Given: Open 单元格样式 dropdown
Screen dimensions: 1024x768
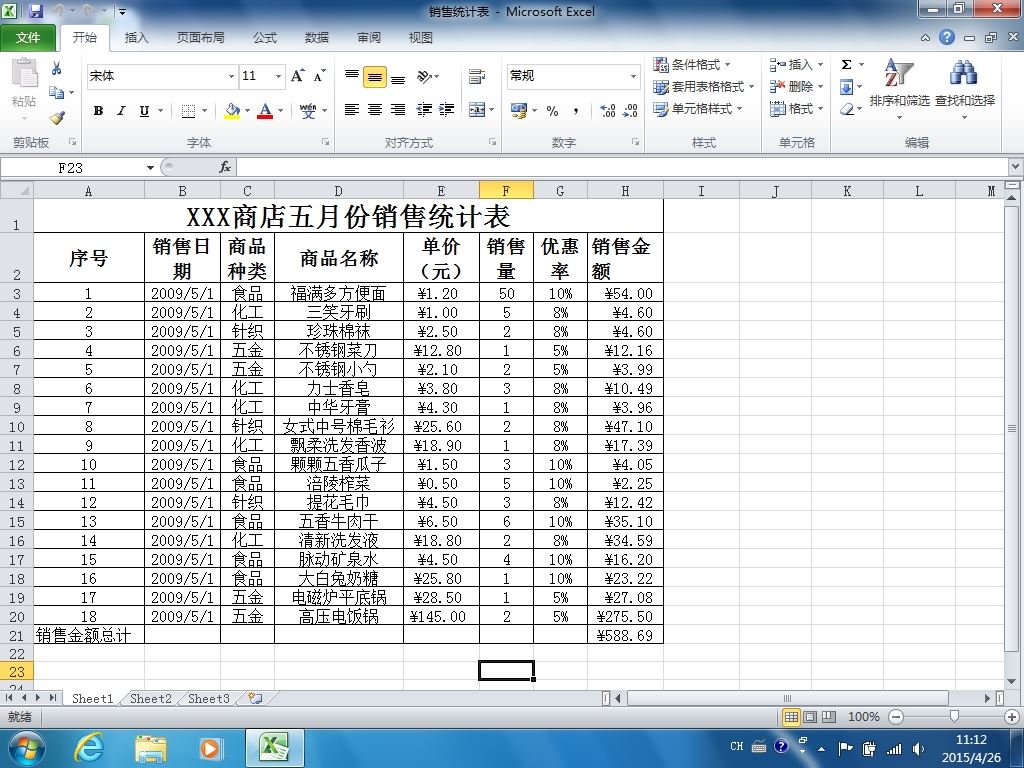Looking at the screenshot, I should tap(698, 108).
